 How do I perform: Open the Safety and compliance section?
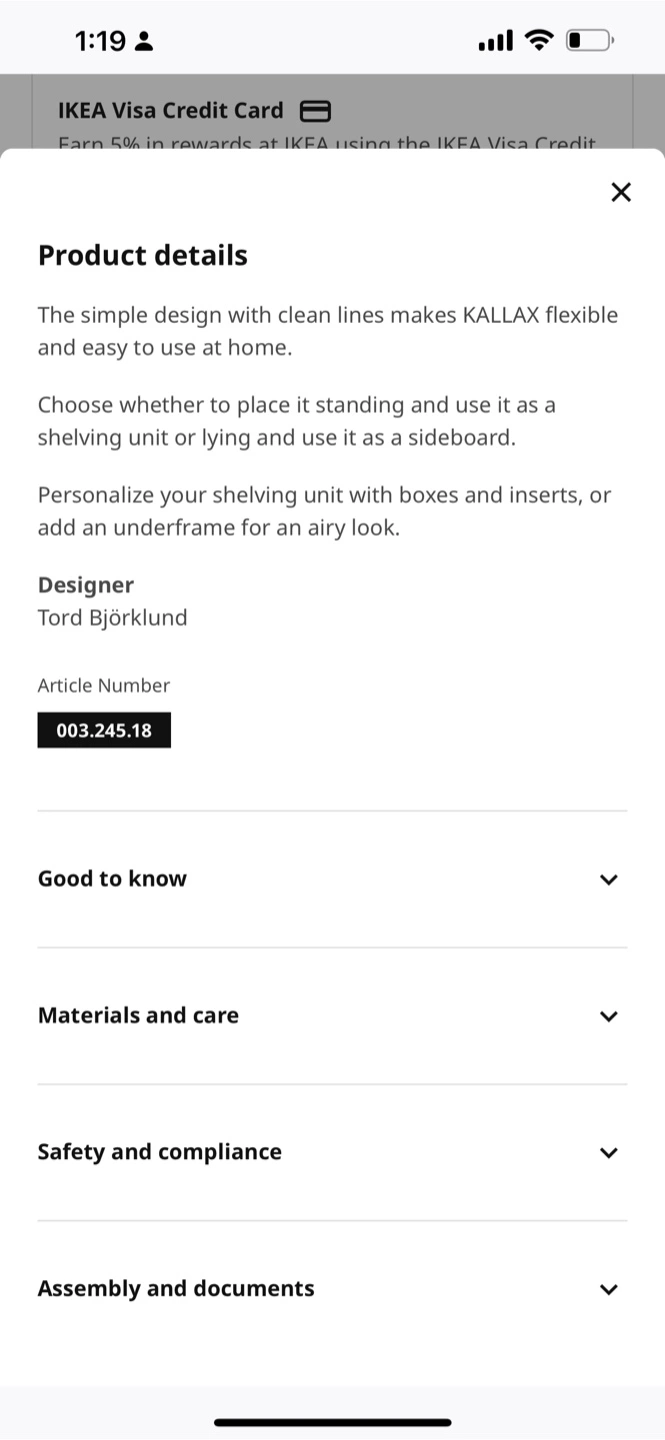[x=332, y=1152]
